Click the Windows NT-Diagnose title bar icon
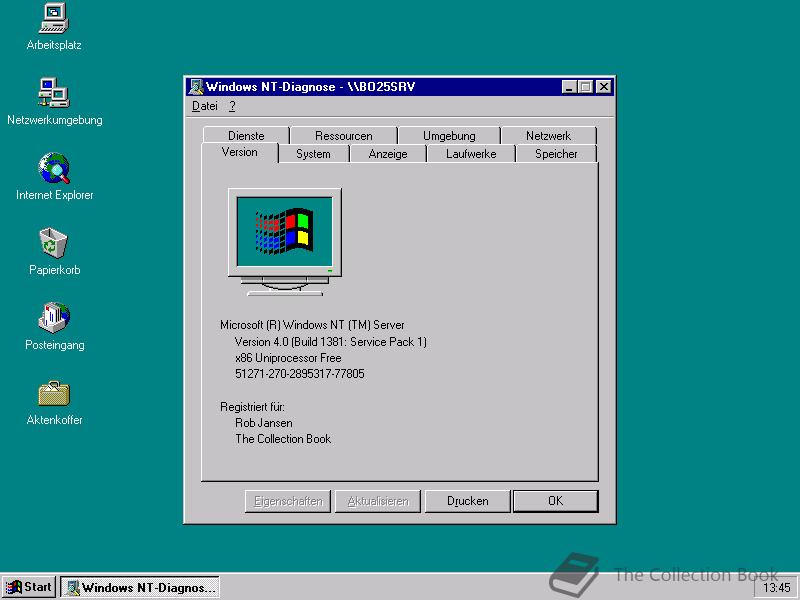Viewport: 800px width, 600px height. [x=195, y=87]
